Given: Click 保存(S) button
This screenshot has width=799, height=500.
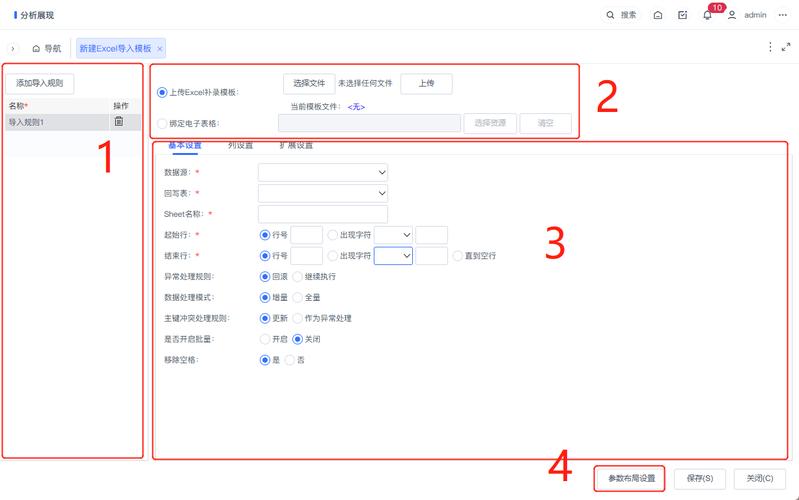Looking at the screenshot, I should coord(700,479).
